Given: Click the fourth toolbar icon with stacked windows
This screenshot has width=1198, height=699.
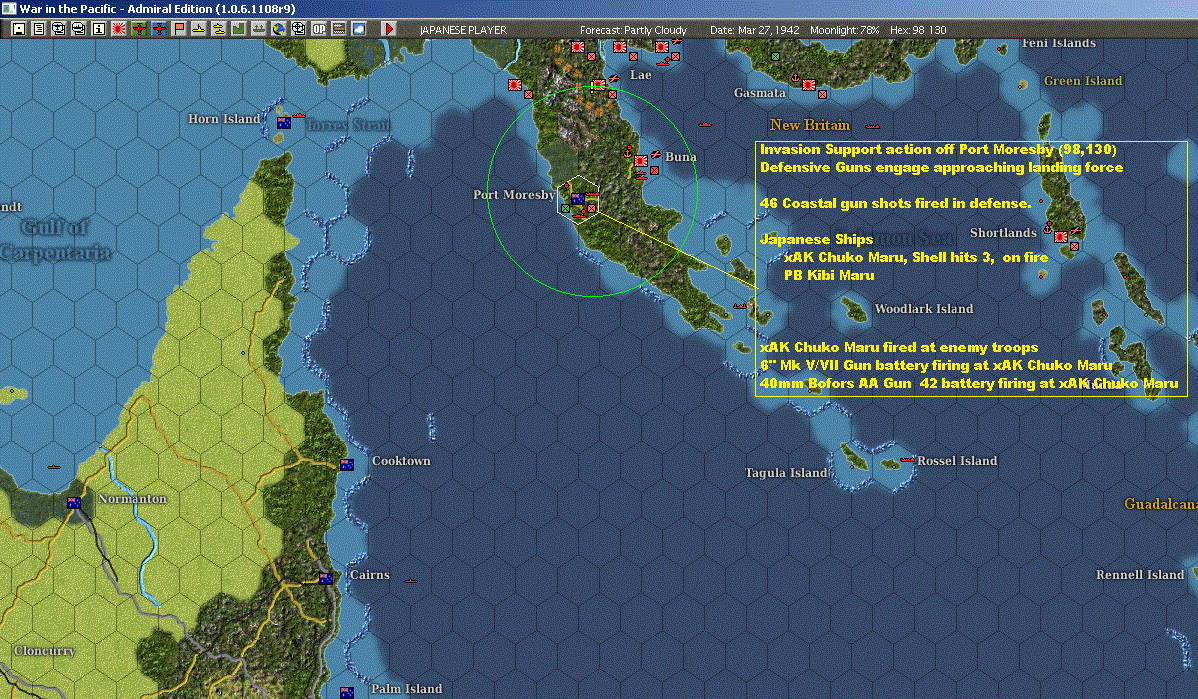Looking at the screenshot, I should [x=79, y=29].
